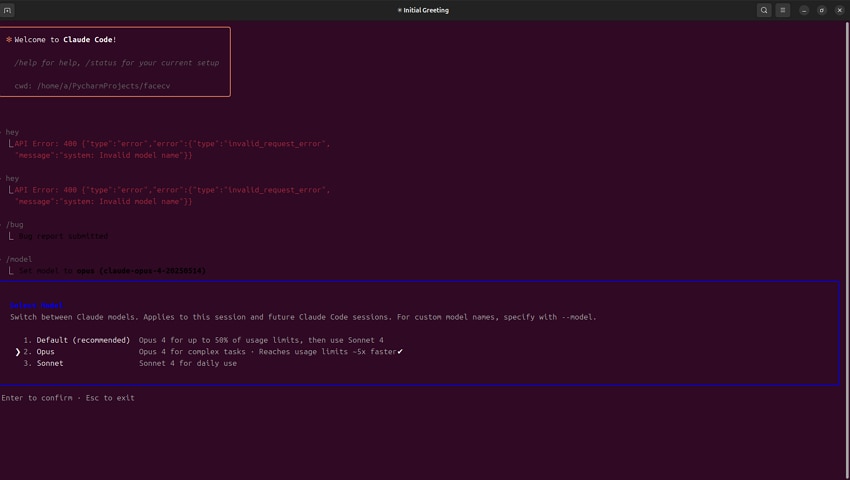Click the '/help for help, /status' hint line
This screenshot has width=850, height=480.
pos(117,63)
